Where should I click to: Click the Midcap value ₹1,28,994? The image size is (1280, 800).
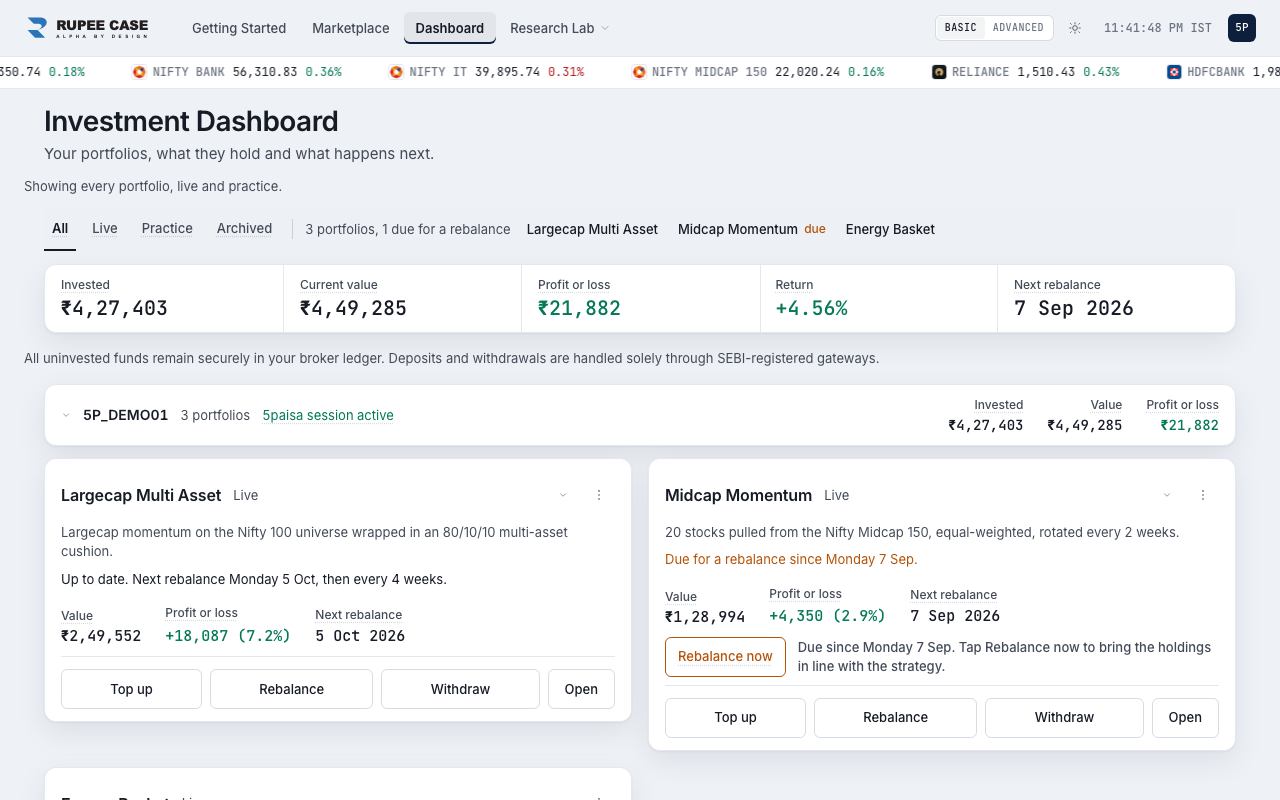705,616
